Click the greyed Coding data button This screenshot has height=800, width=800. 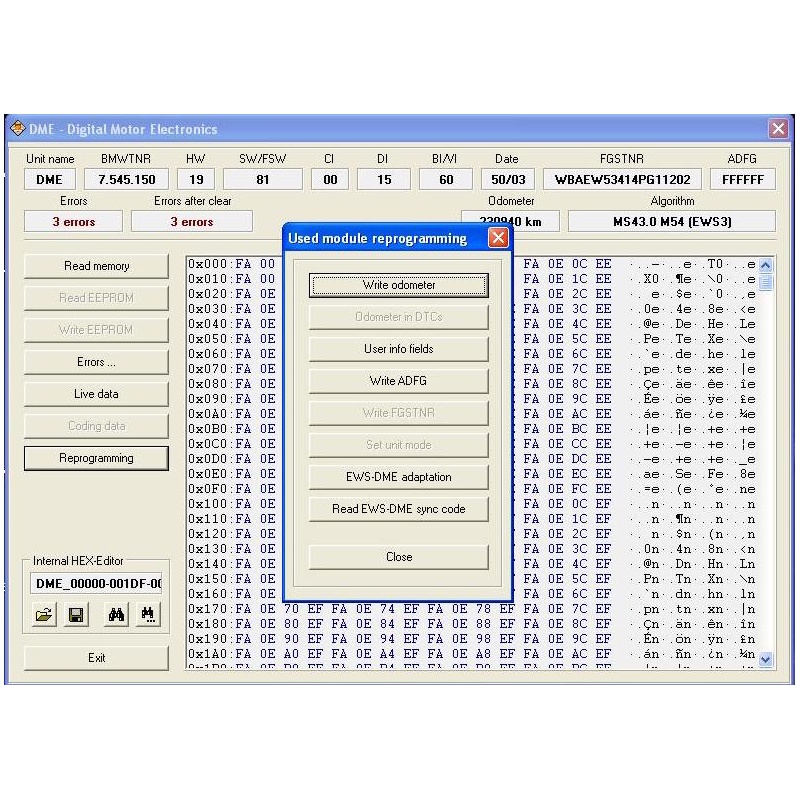[x=96, y=426]
